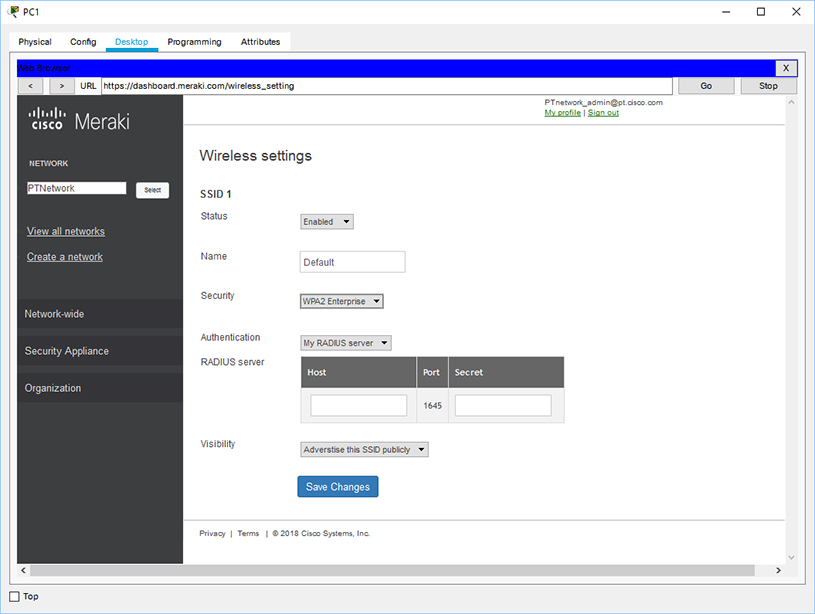Click the horizontal scrollbar left arrow
The width and height of the screenshot is (815, 614).
tap(23, 570)
